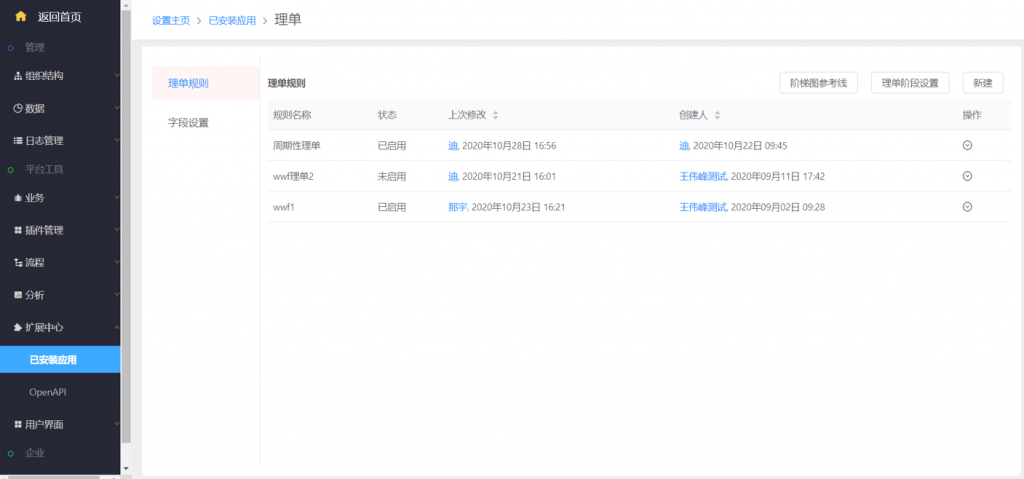Screen dimensions: 1024x479
Task: Click the 日志管理 list icon
Action: click(17, 141)
